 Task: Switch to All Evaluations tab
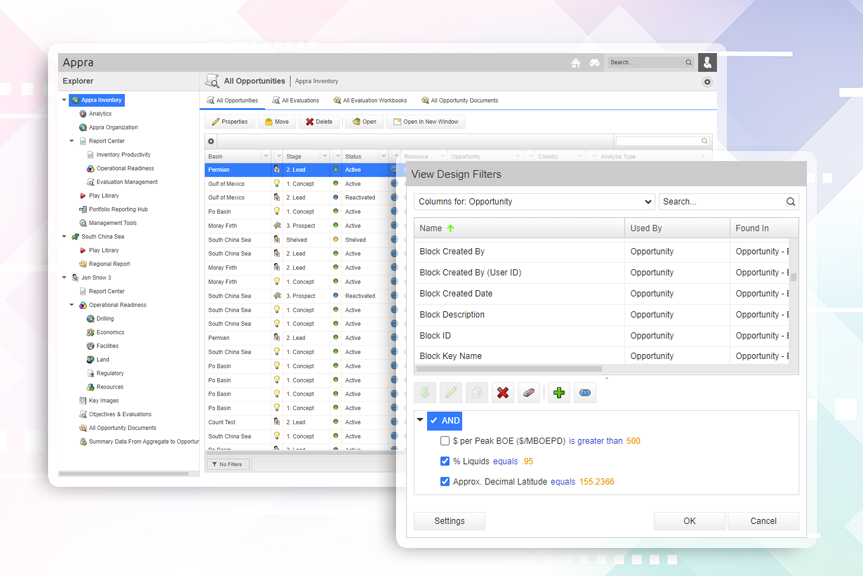coord(295,101)
